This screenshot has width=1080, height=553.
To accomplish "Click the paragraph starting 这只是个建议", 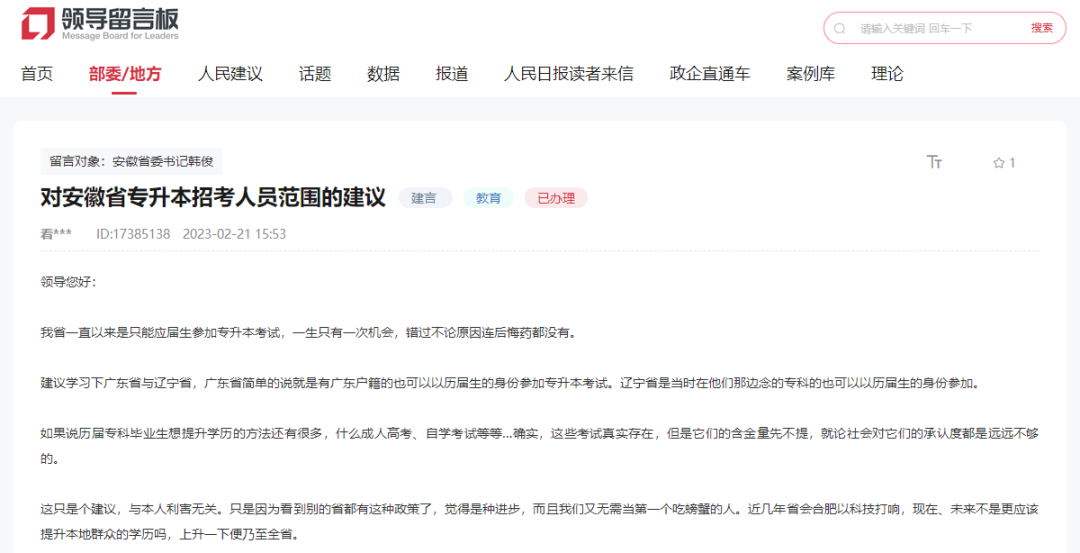I will pyautogui.click(x=539, y=521).
